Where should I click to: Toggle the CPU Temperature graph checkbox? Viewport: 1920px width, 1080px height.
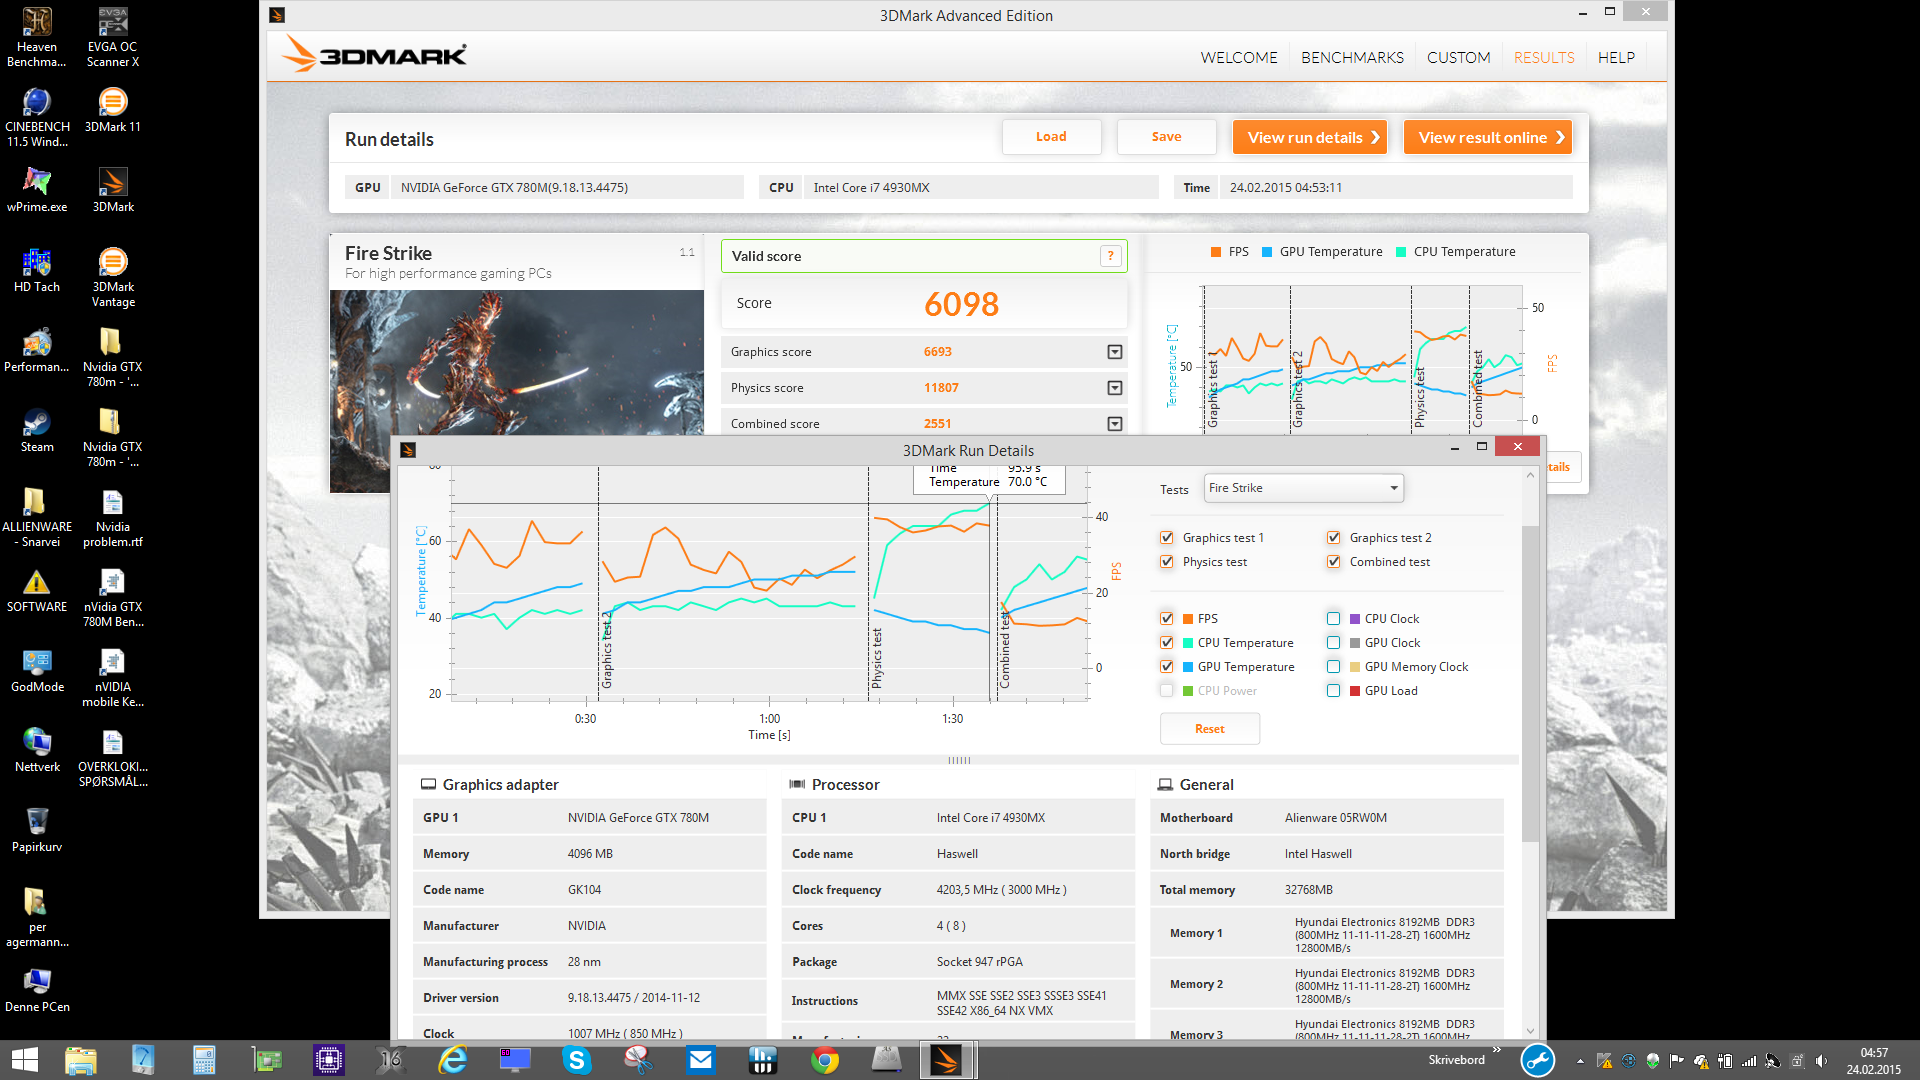(x=1166, y=643)
